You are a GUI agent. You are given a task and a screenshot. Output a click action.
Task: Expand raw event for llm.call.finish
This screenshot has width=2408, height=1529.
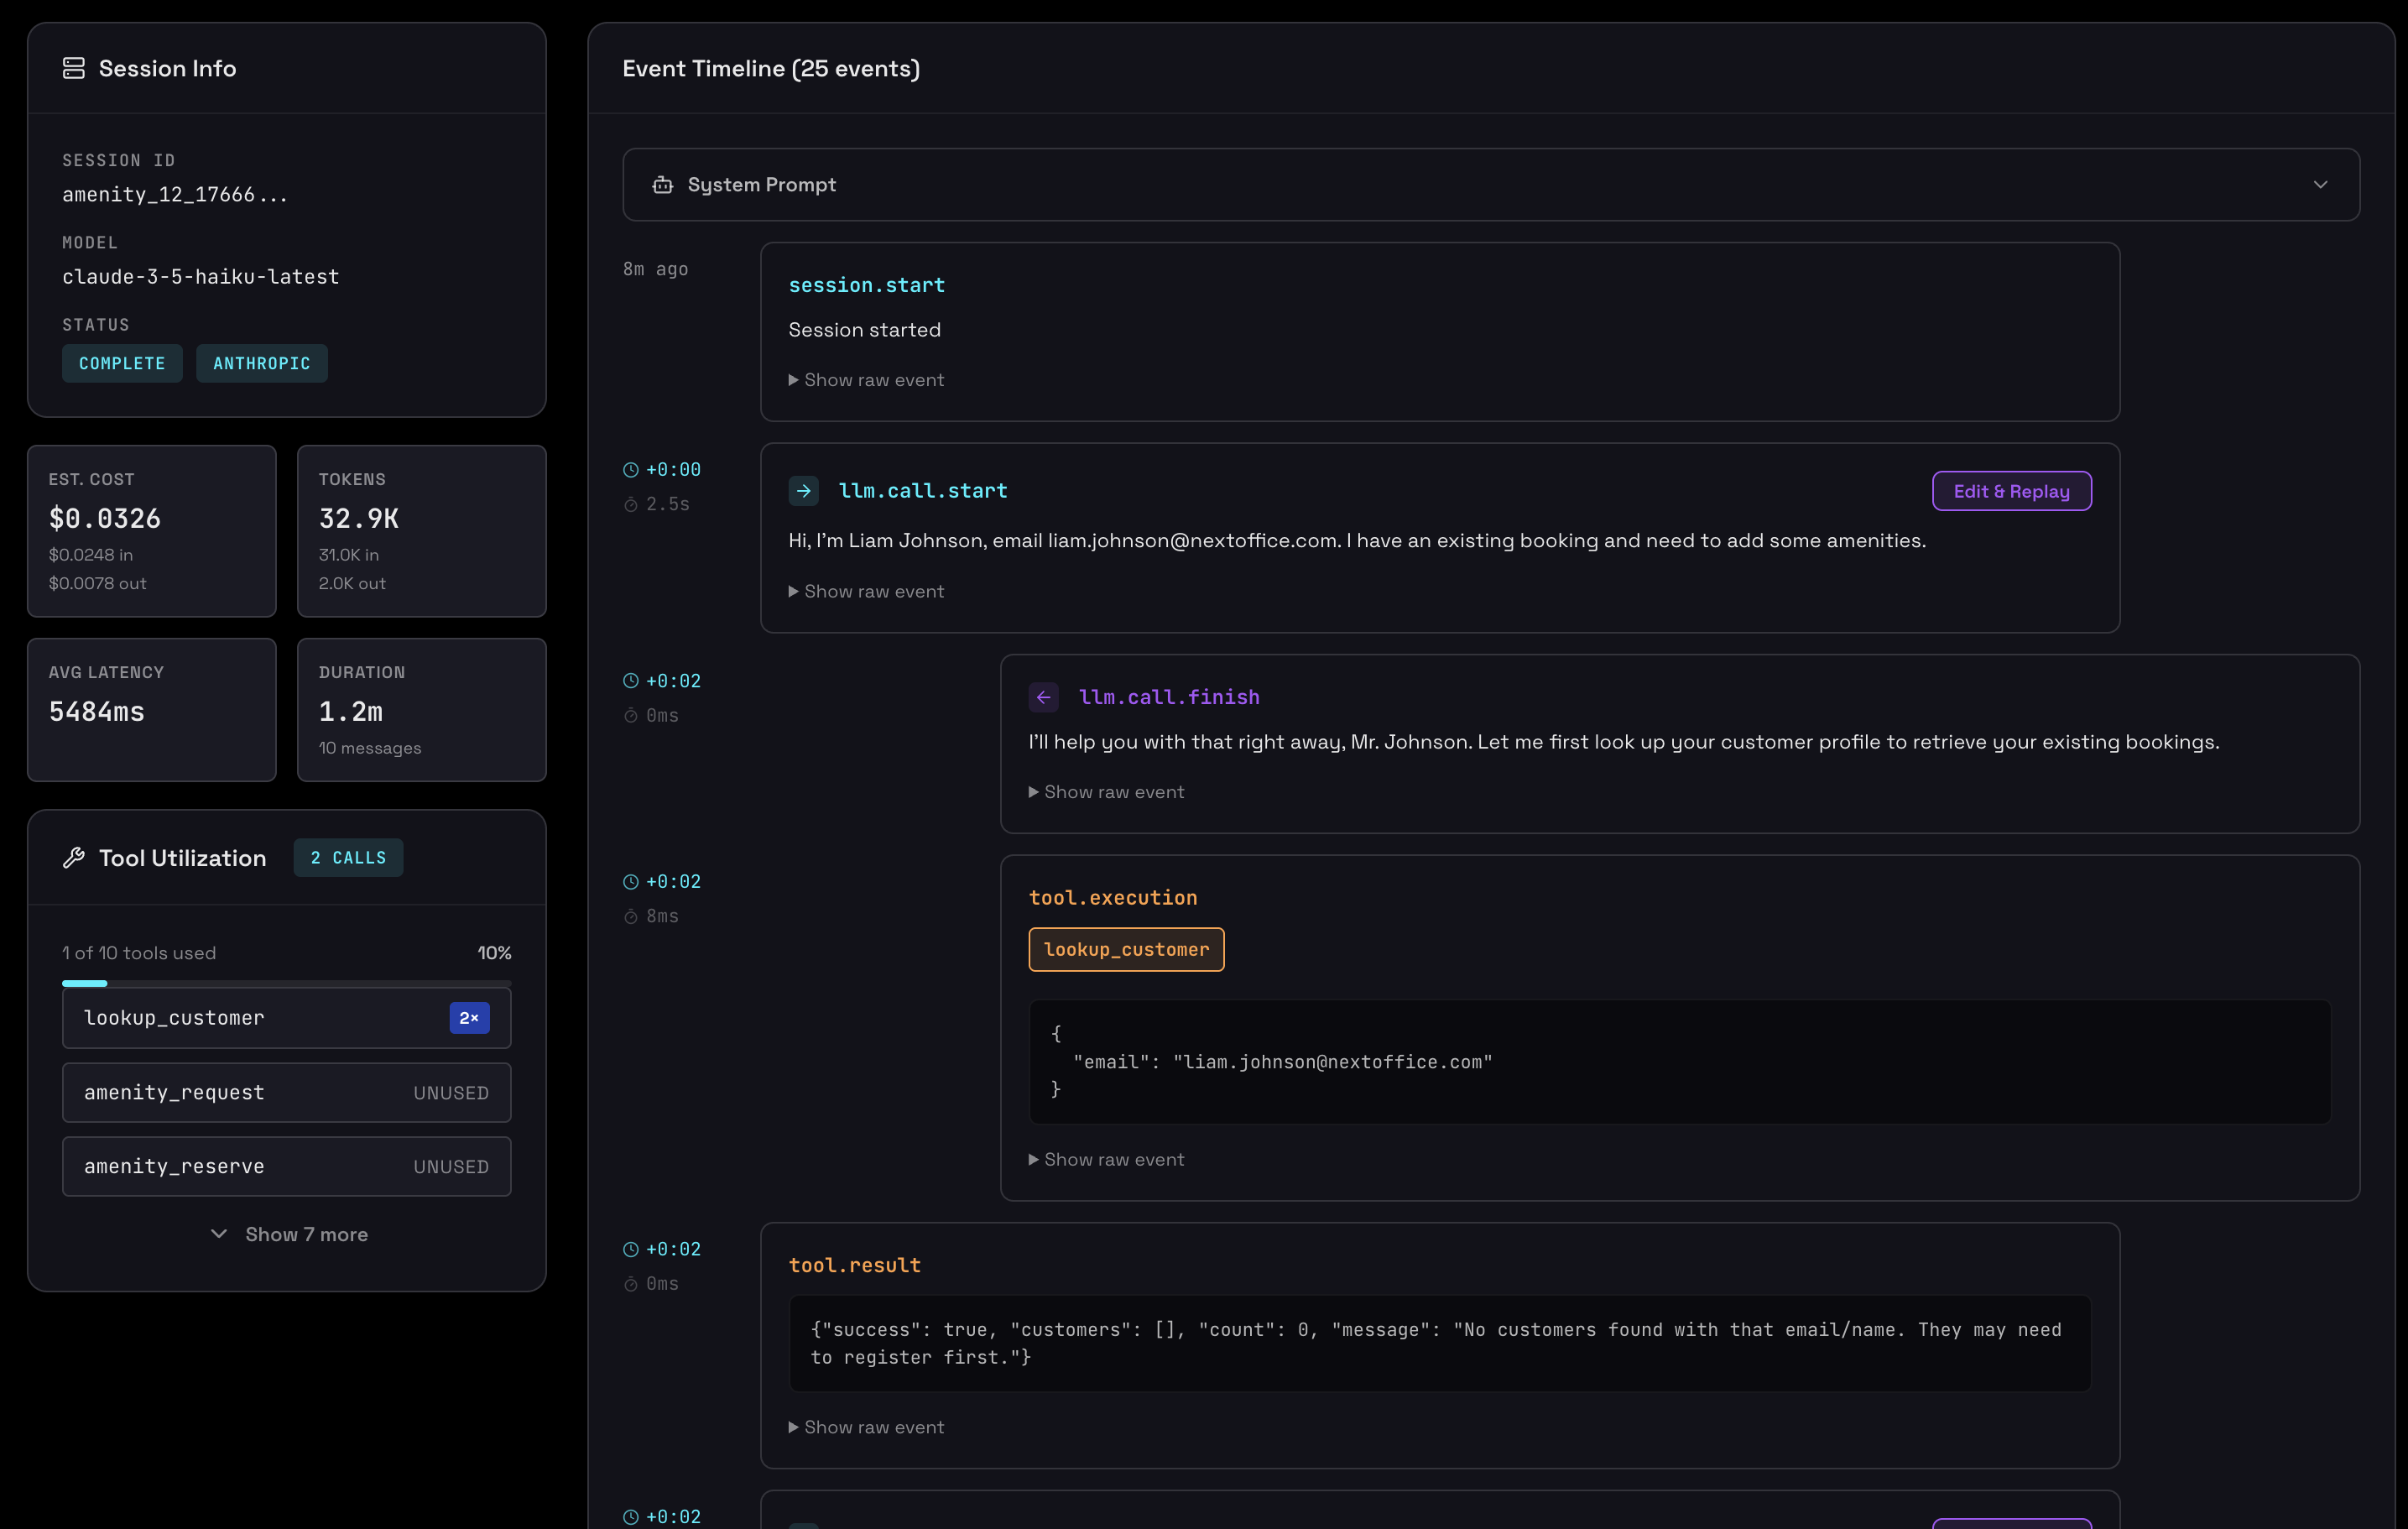(x=1106, y=792)
